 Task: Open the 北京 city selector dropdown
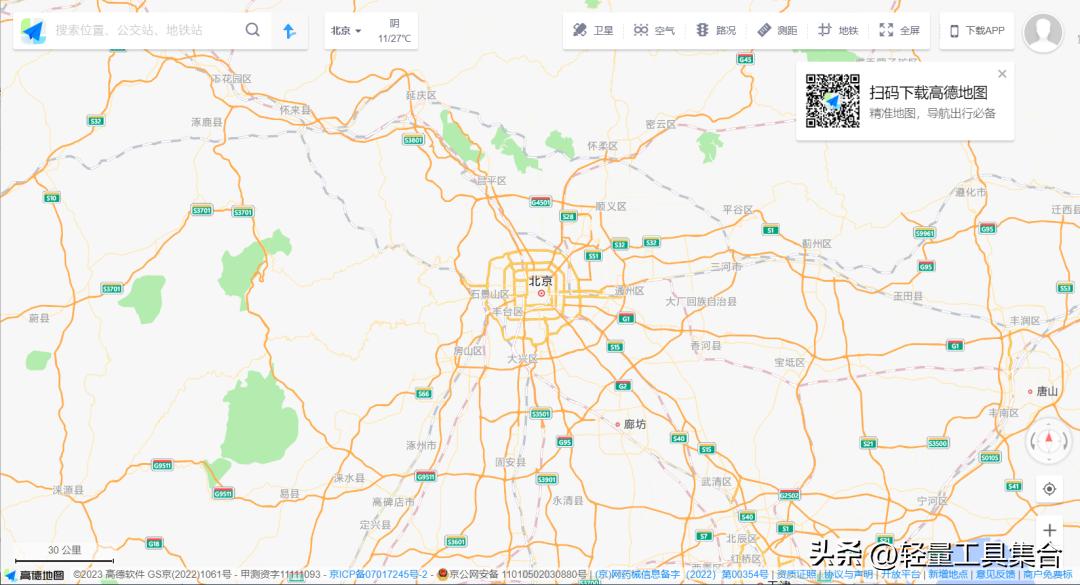pos(343,30)
